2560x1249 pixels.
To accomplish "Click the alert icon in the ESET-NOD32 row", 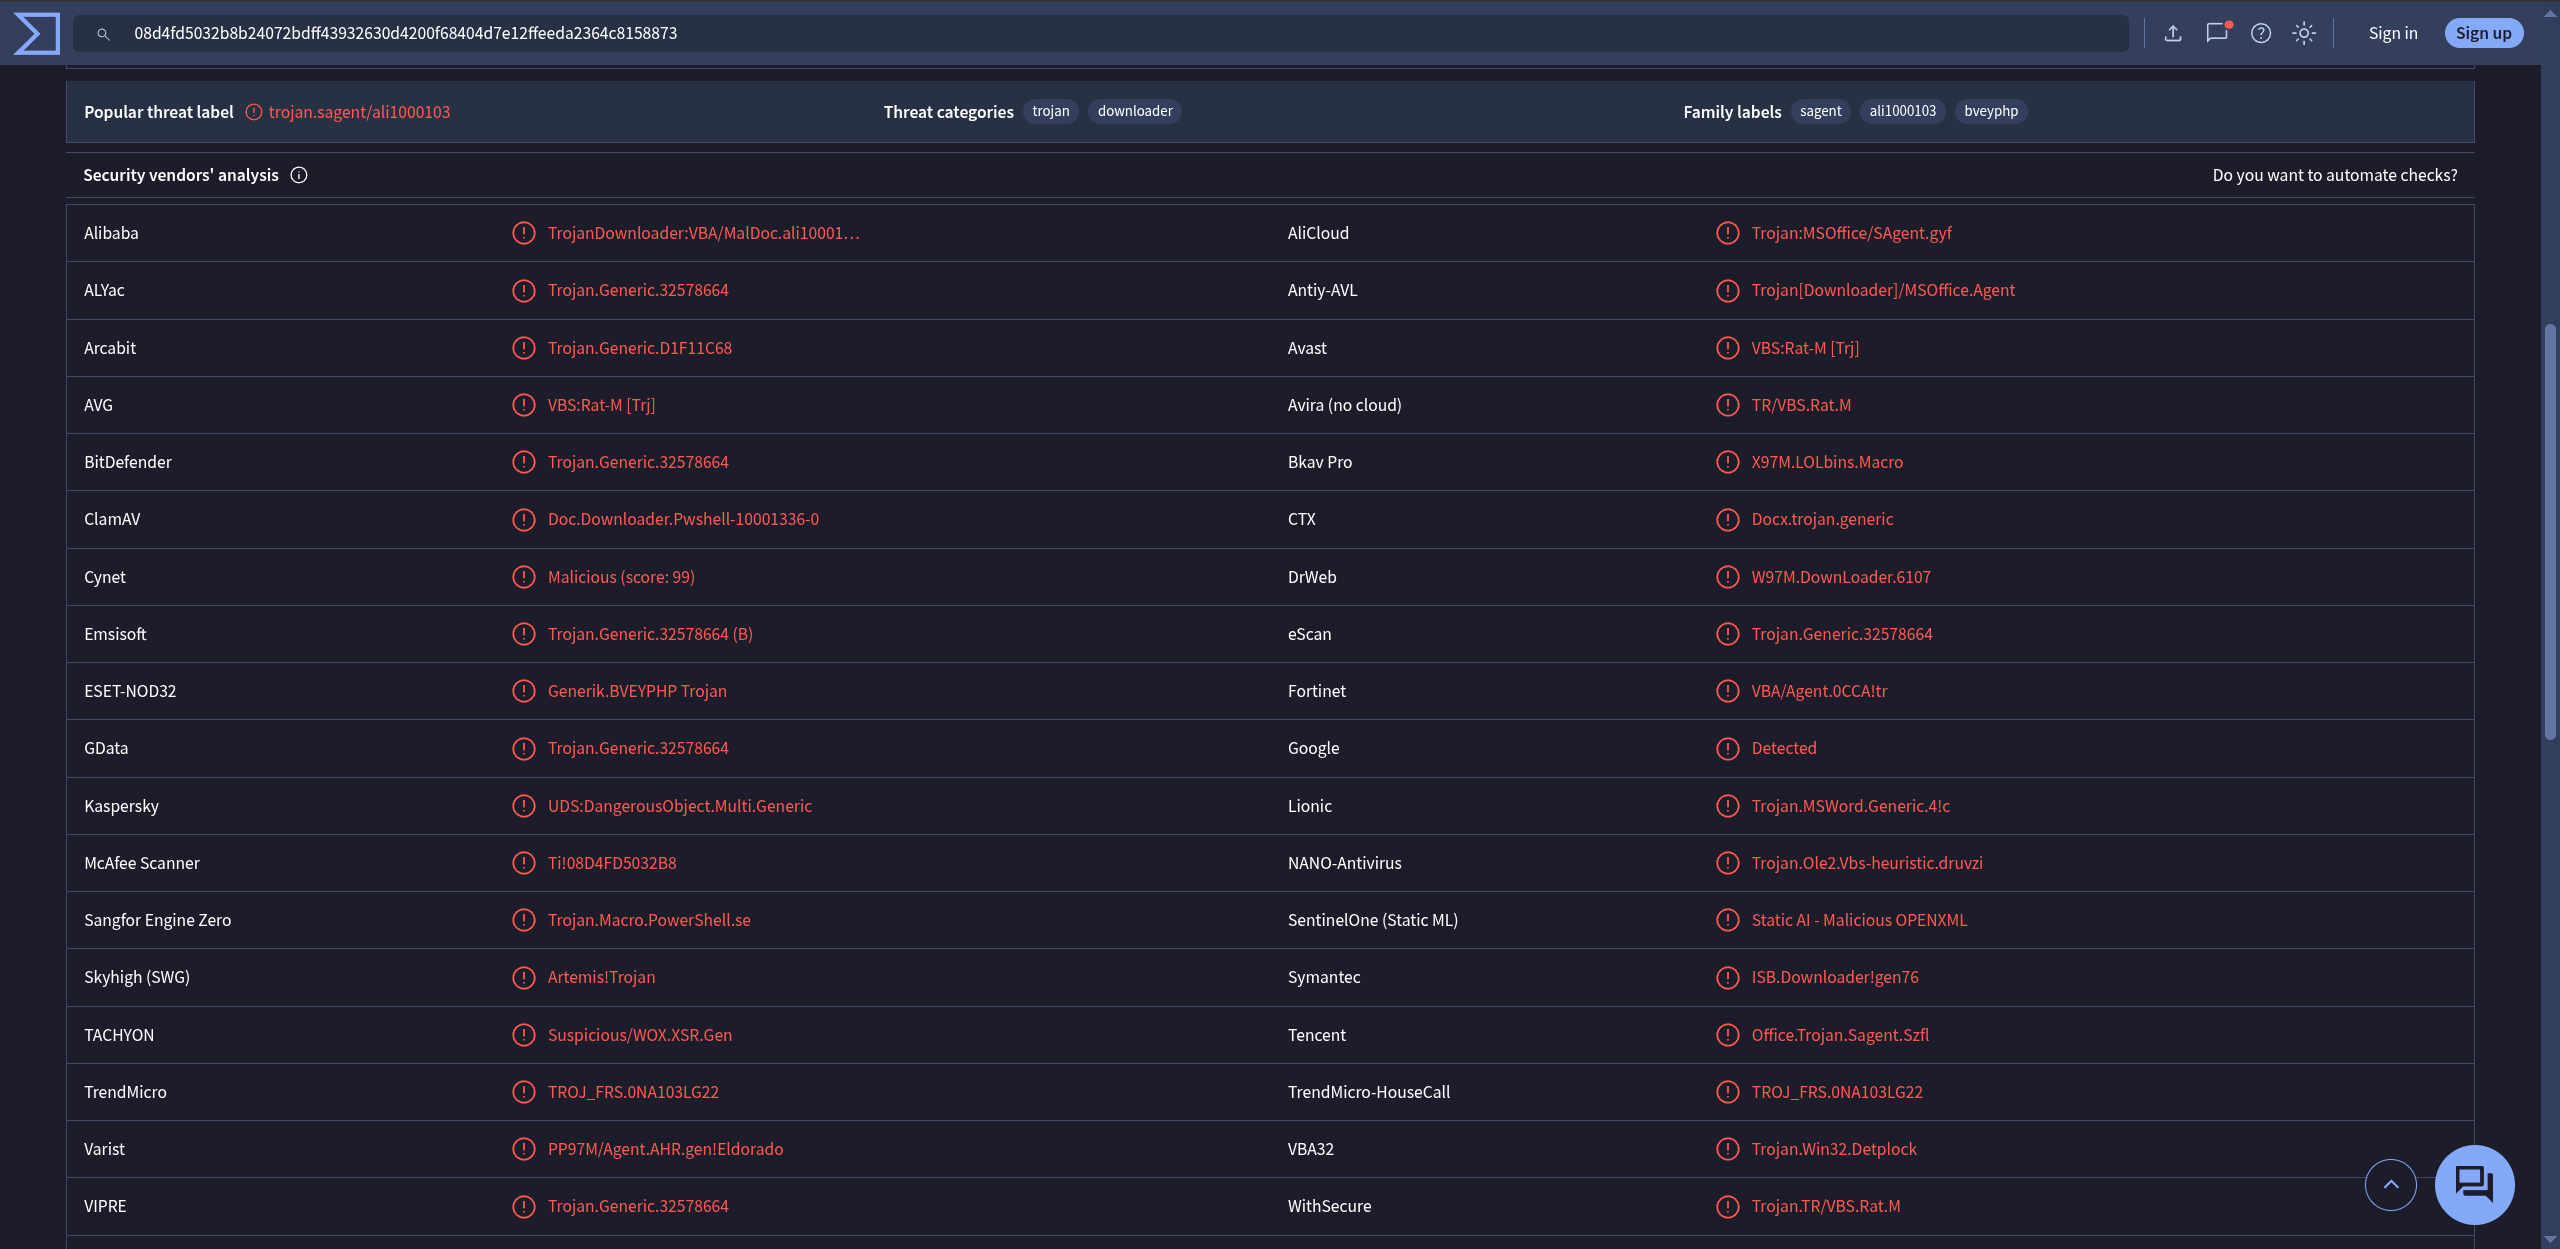I will [524, 691].
